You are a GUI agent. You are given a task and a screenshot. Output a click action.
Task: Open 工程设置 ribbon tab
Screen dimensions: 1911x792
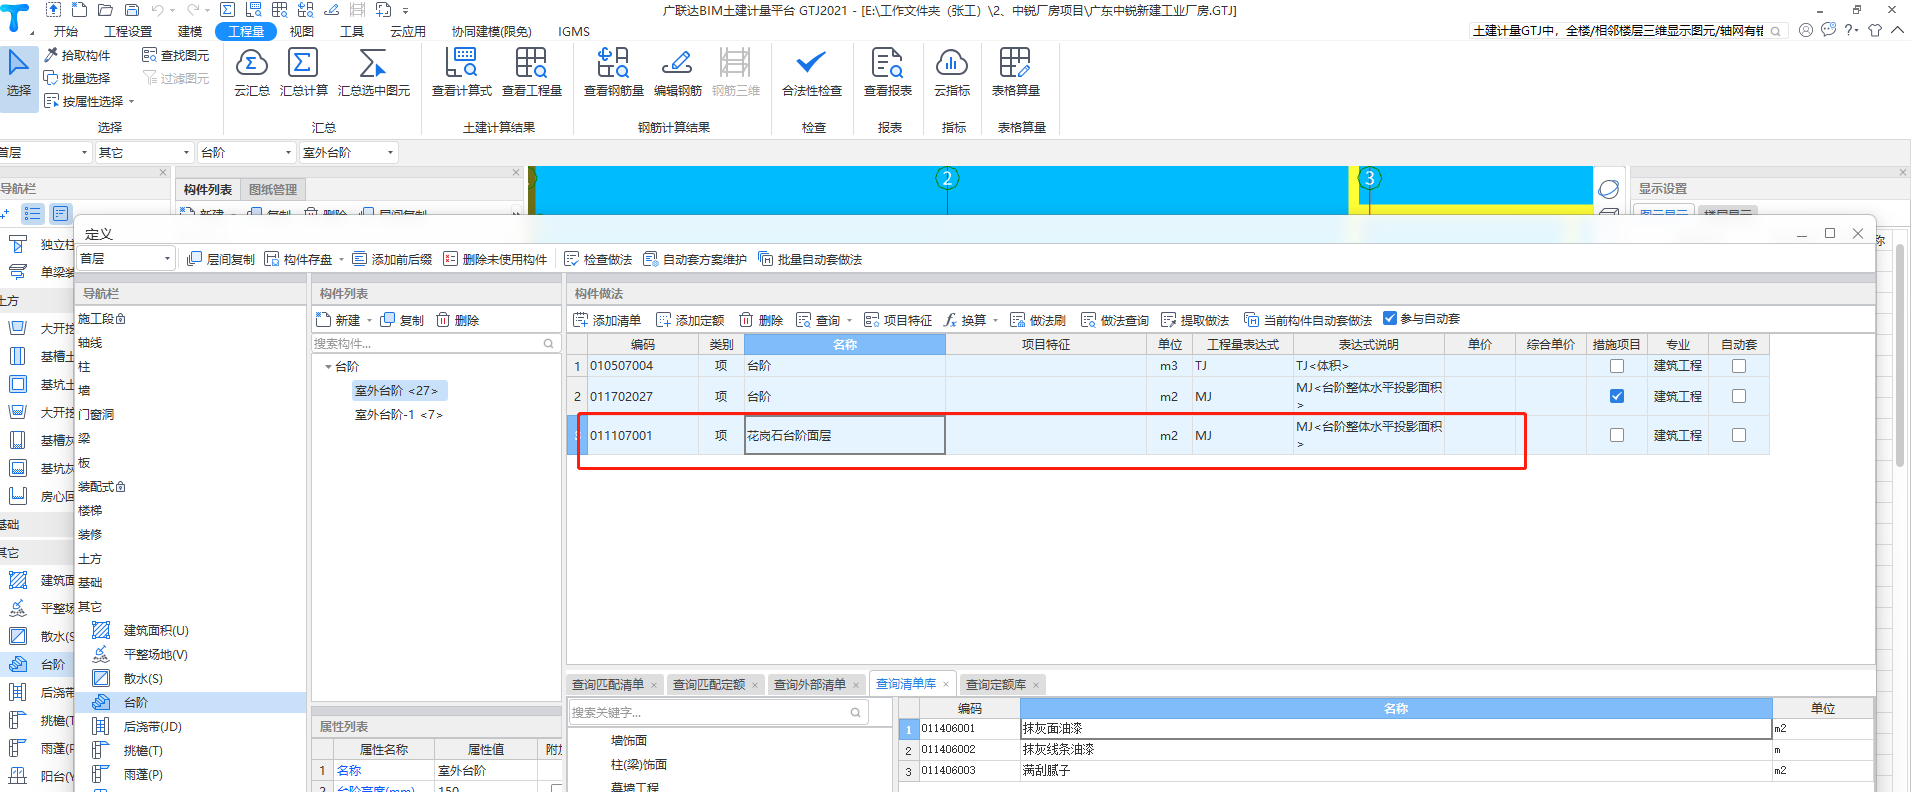pos(128,31)
